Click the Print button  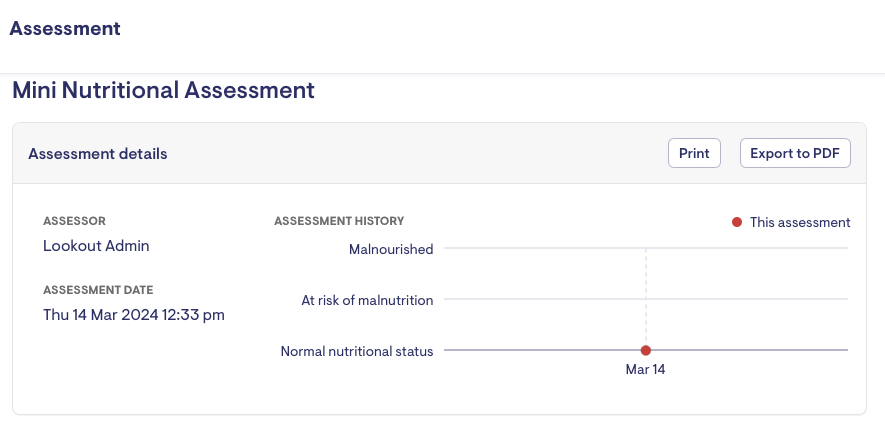click(694, 153)
